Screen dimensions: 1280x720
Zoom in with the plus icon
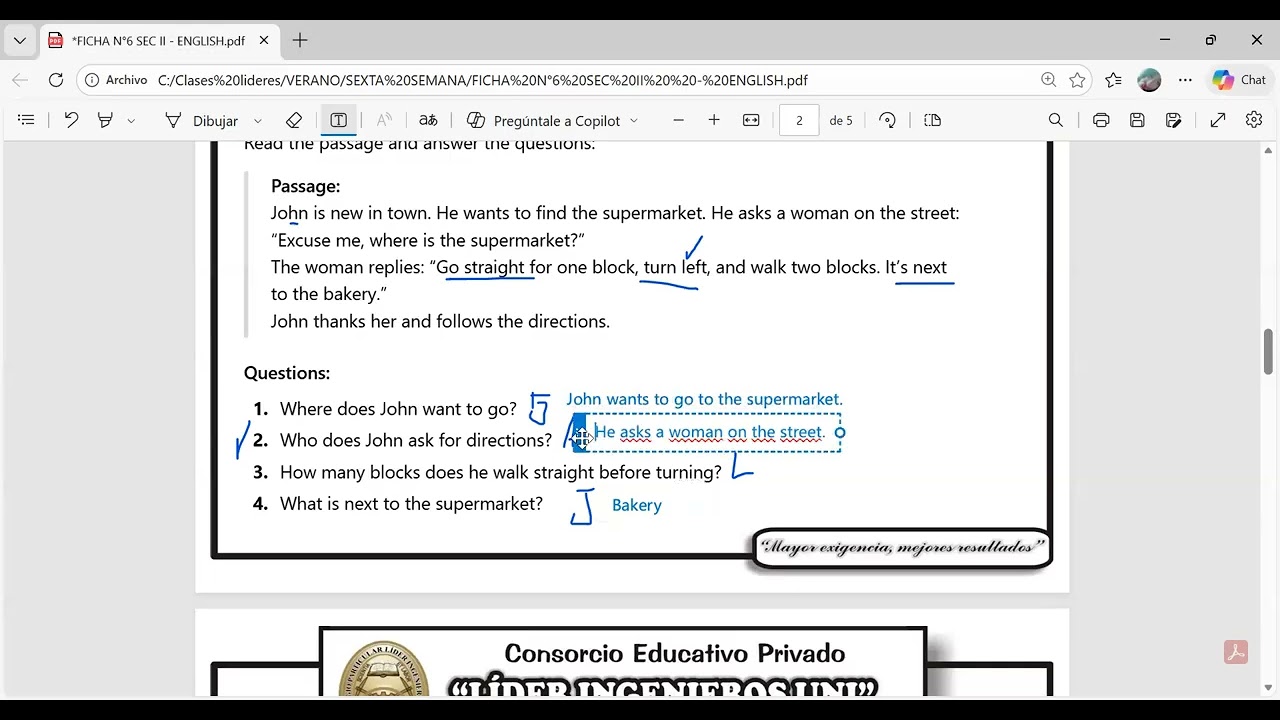[x=714, y=120]
